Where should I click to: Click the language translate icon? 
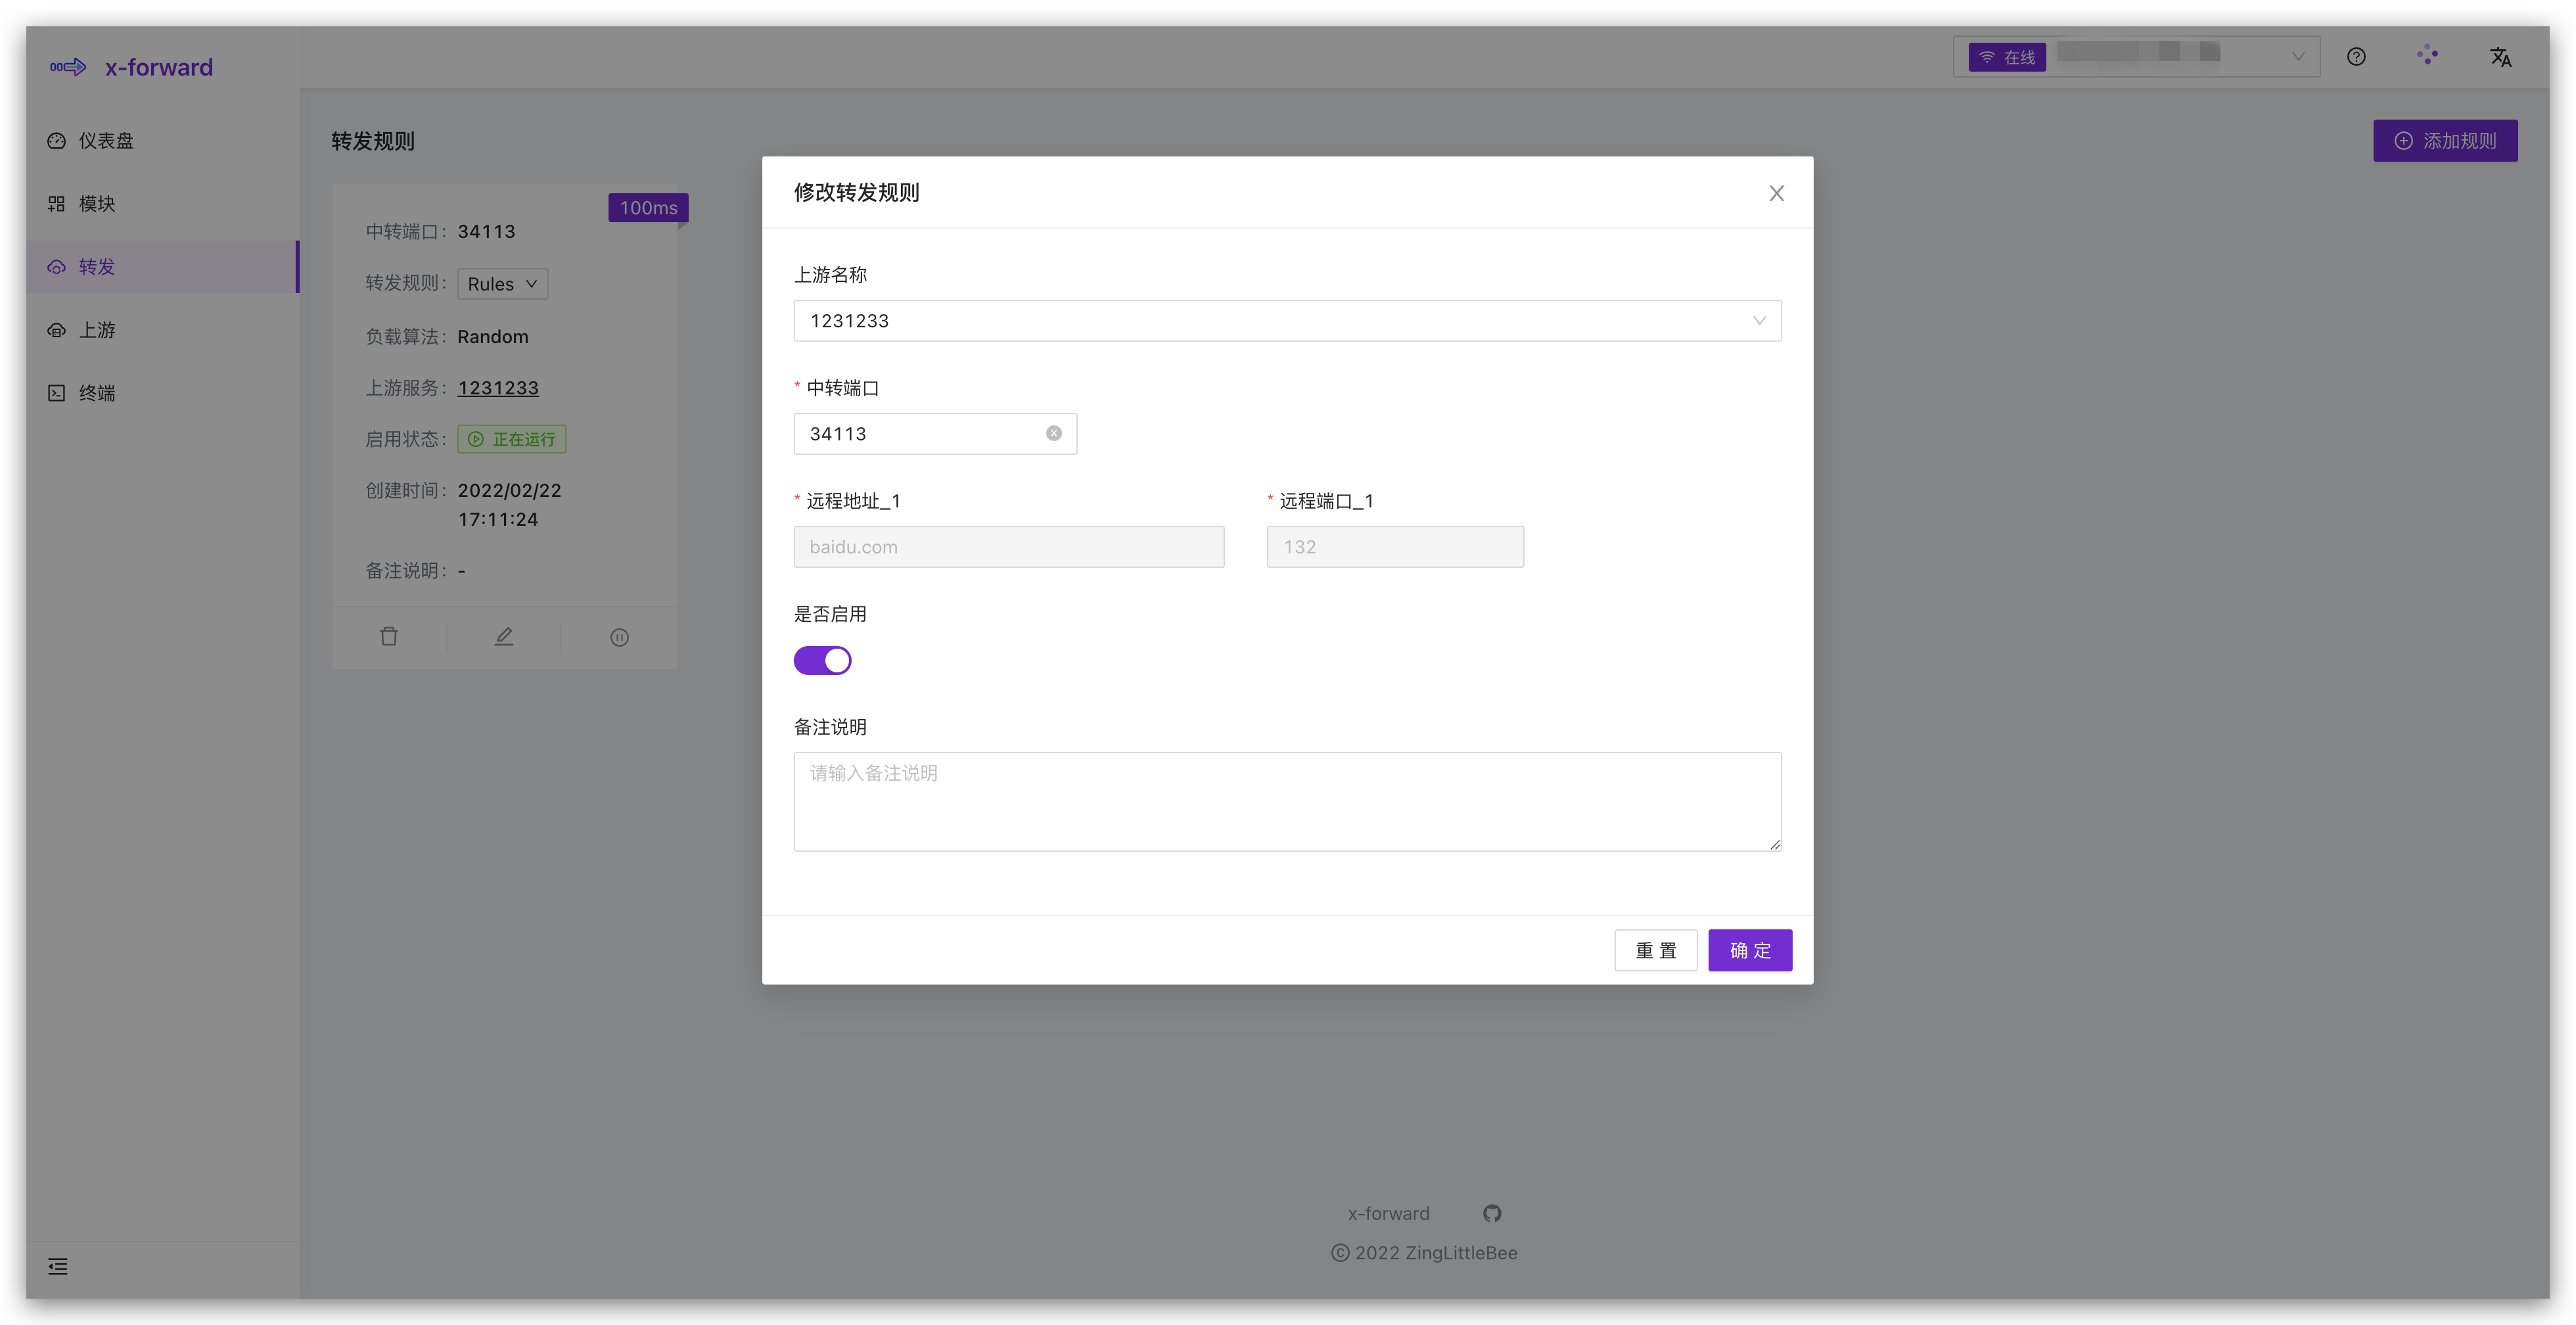2500,57
